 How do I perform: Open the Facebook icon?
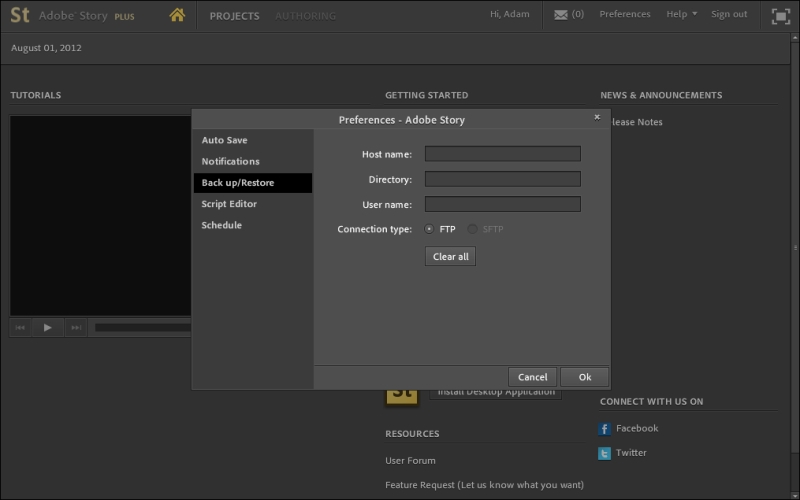pos(604,429)
